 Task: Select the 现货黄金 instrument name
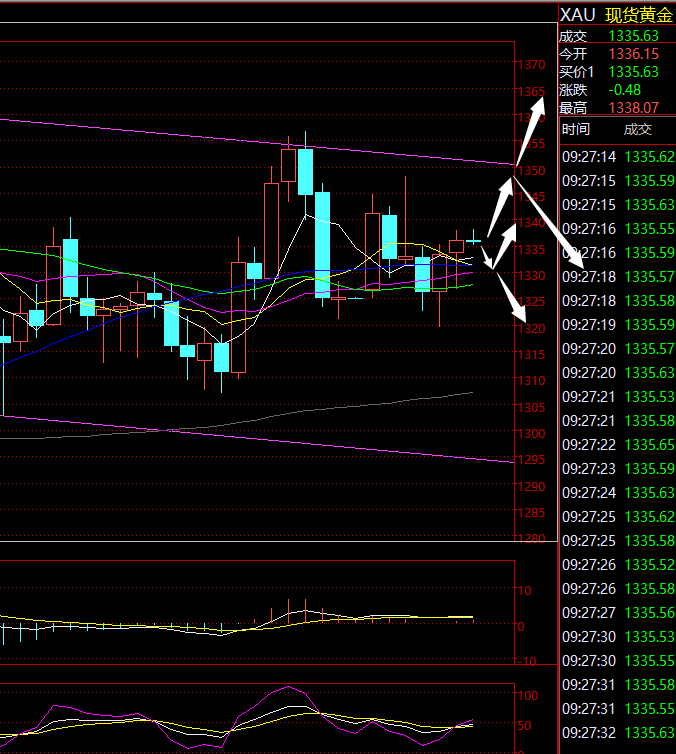click(640, 14)
